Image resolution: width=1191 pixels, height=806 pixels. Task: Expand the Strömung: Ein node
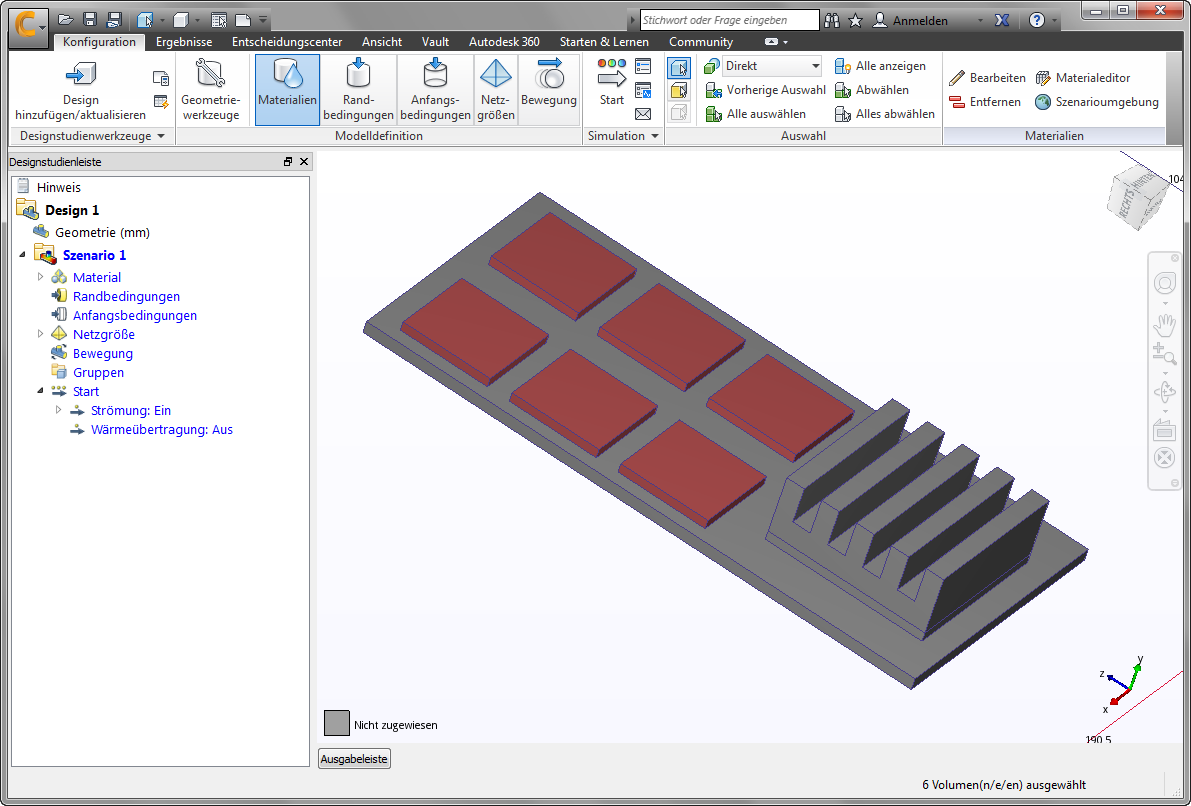(x=58, y=410)
